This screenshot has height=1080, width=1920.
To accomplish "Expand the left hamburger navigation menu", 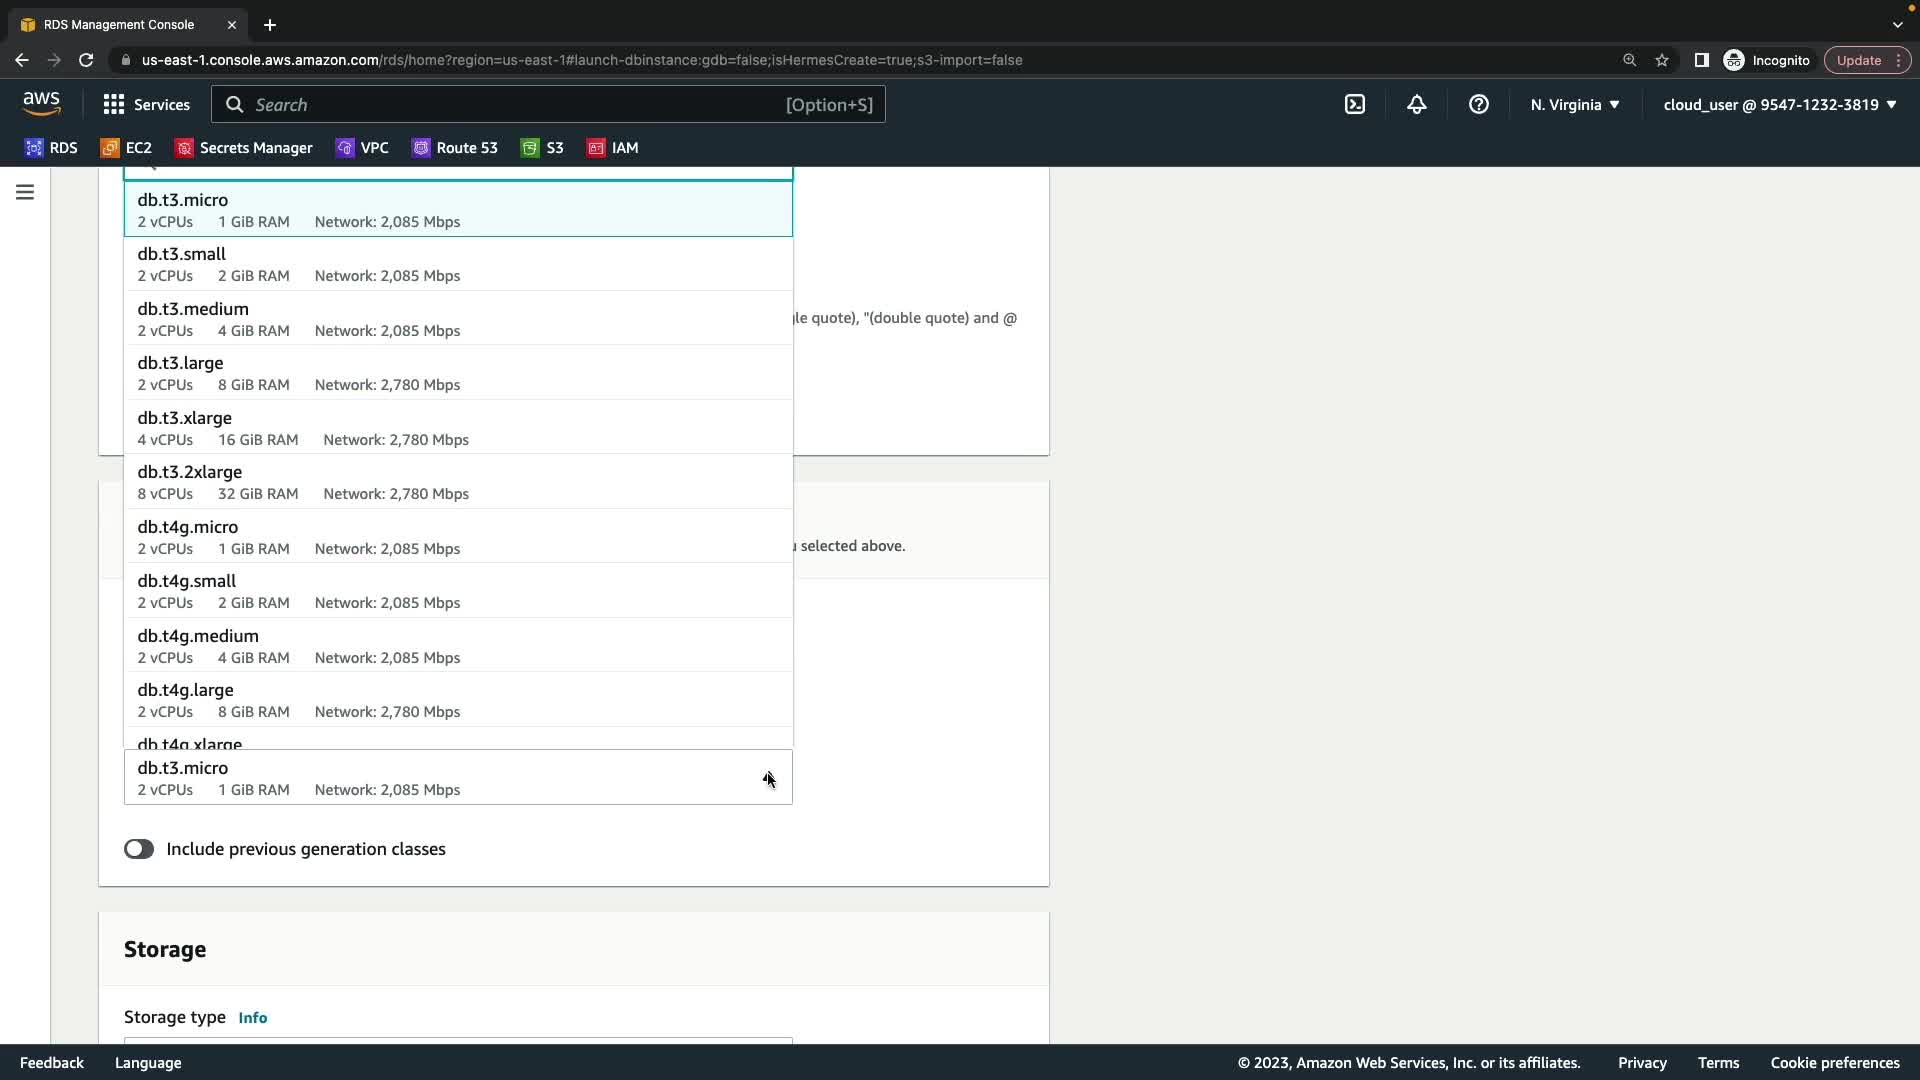I will pos(25,192).
